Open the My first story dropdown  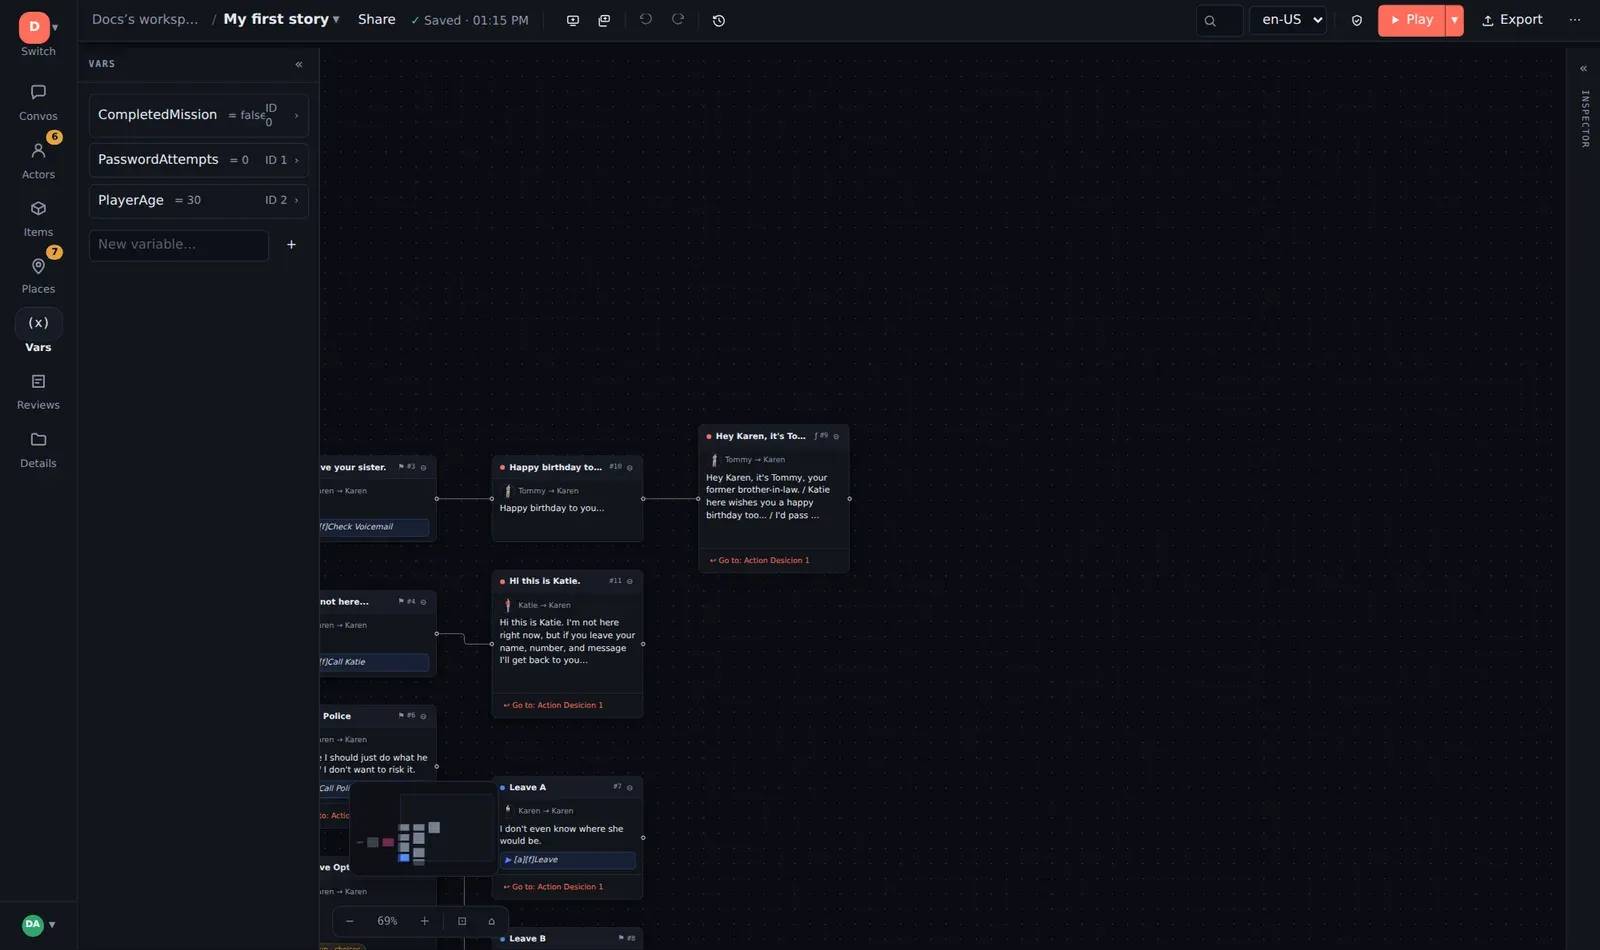pyautogui.click(x=281, y=20)
